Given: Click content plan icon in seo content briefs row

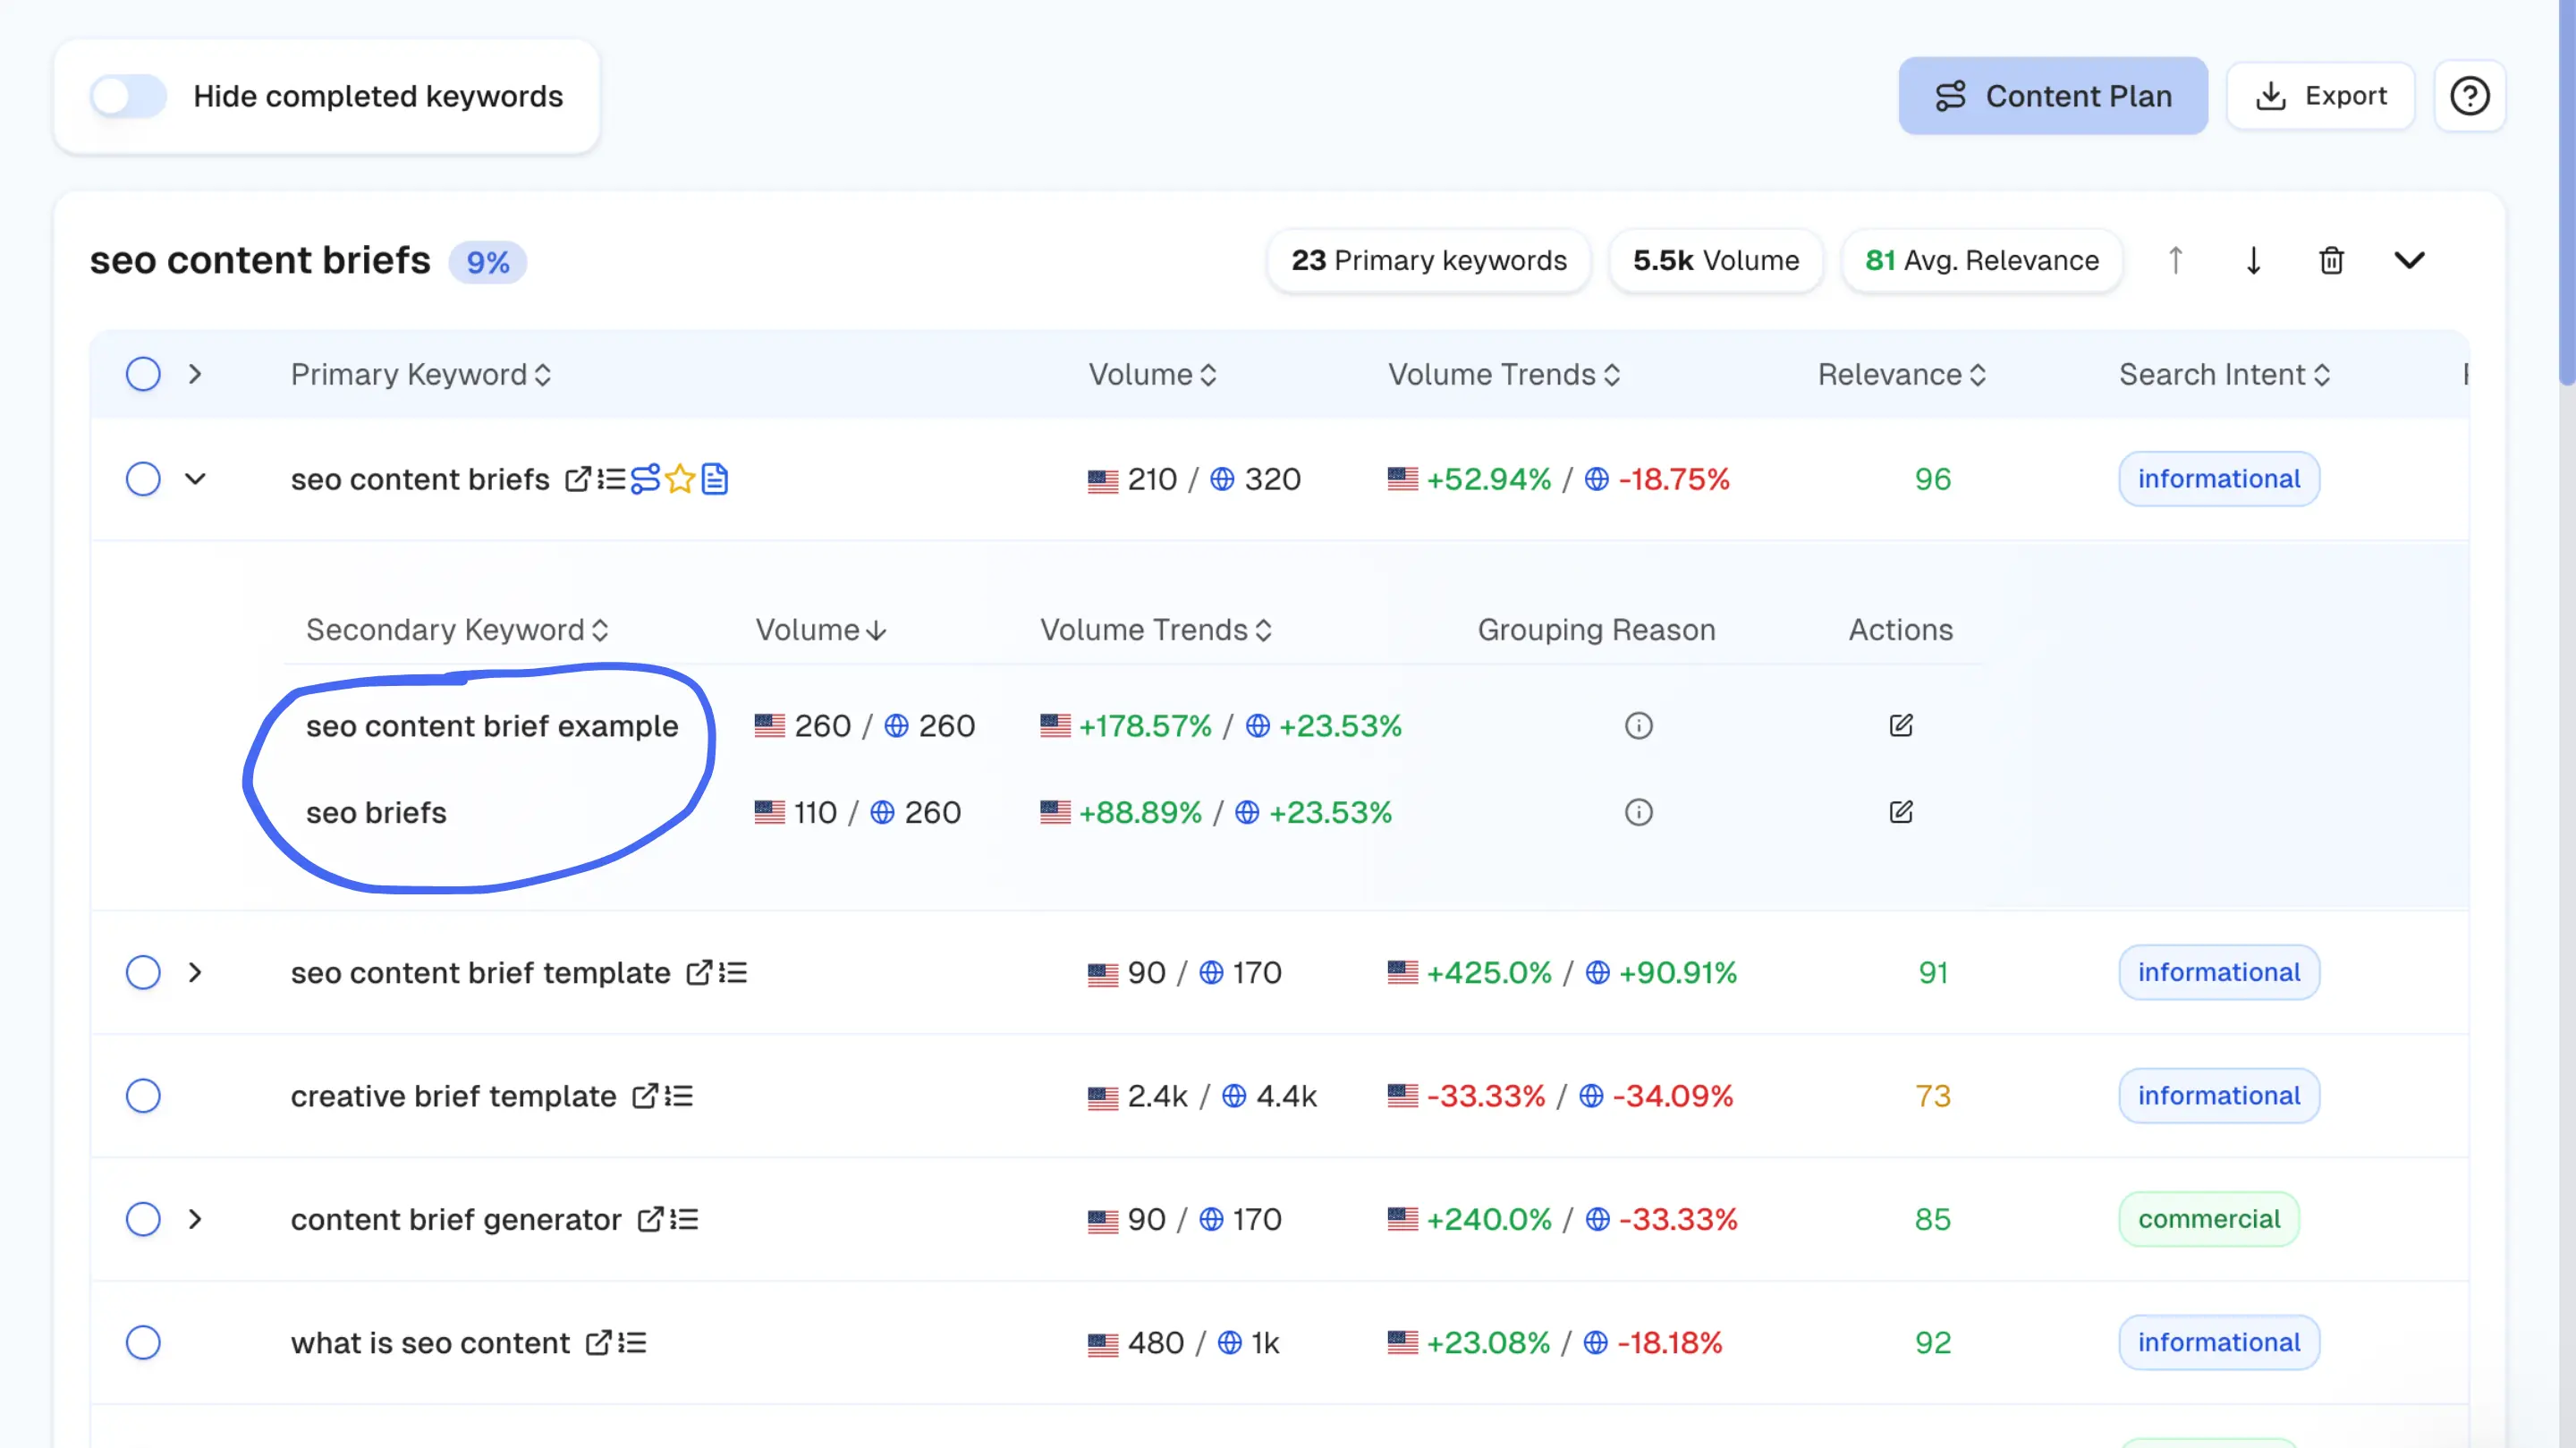Looking at the screenshot, I should click(x=645, y=479).
